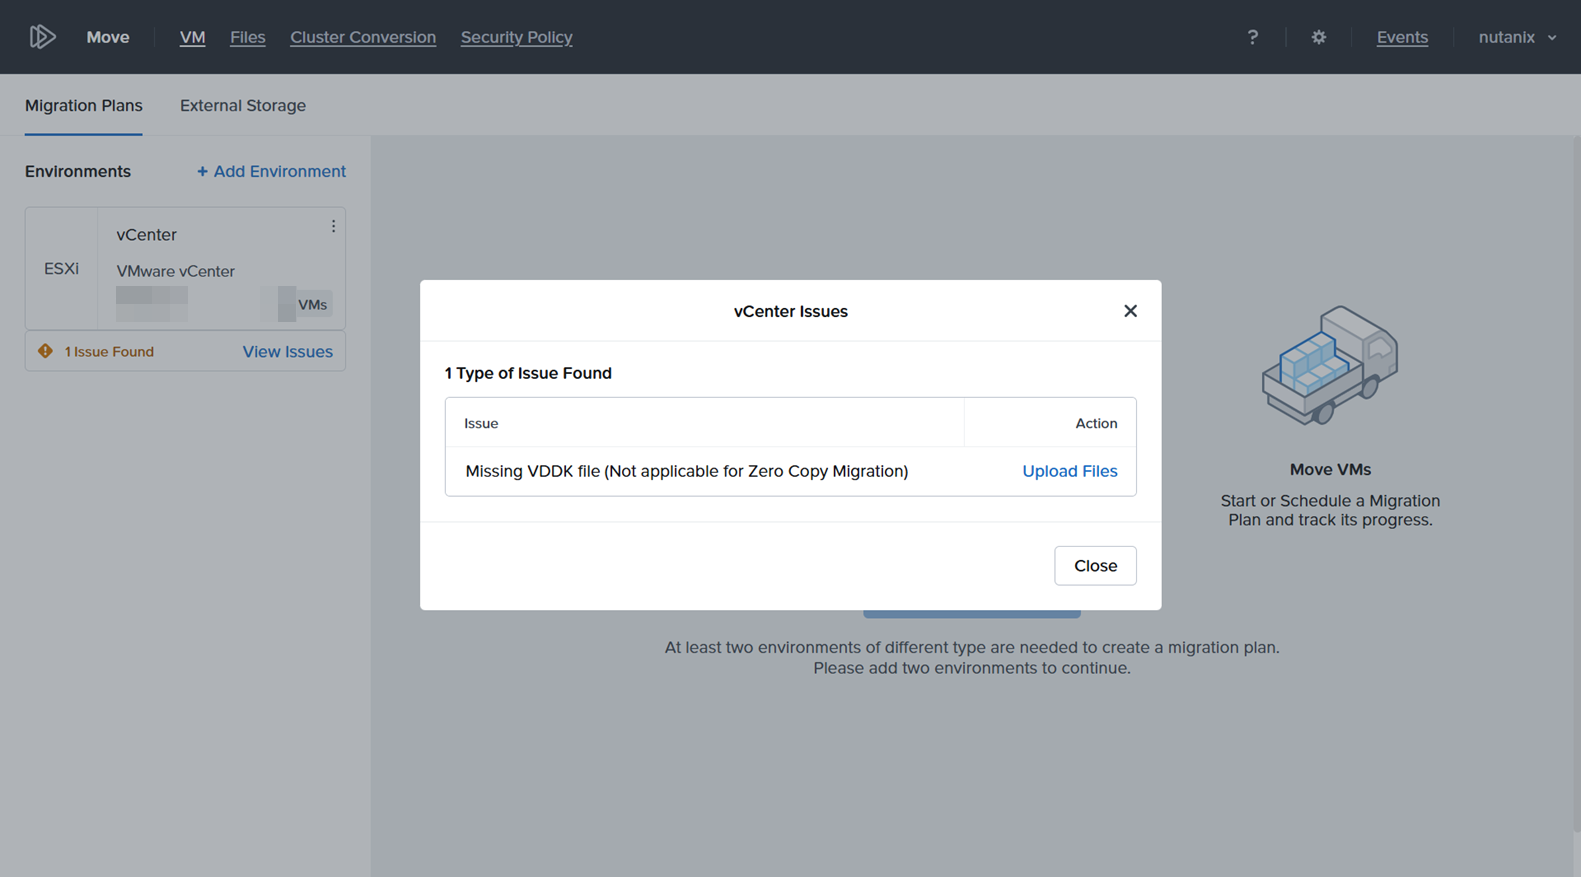The image size is (1581, 877).
Task: Open the Security Policy page
Action: 517,37
